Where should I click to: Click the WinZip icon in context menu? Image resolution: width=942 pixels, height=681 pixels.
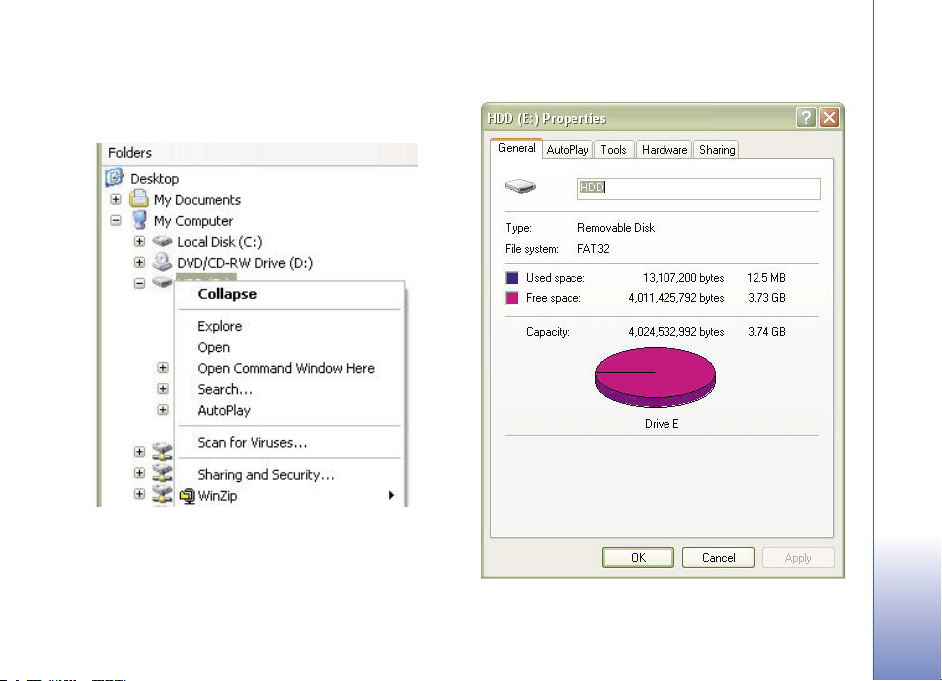[x=187, y=496]
